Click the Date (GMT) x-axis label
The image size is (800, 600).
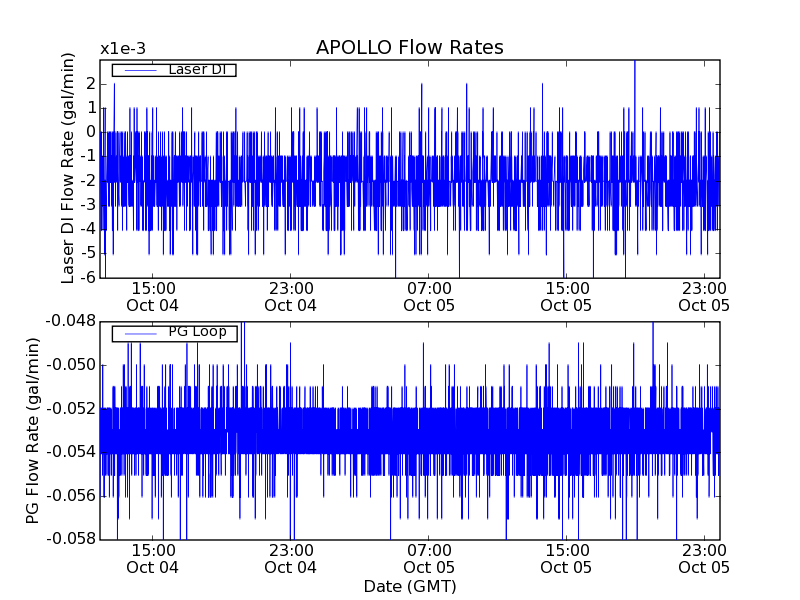pos(409,586)
